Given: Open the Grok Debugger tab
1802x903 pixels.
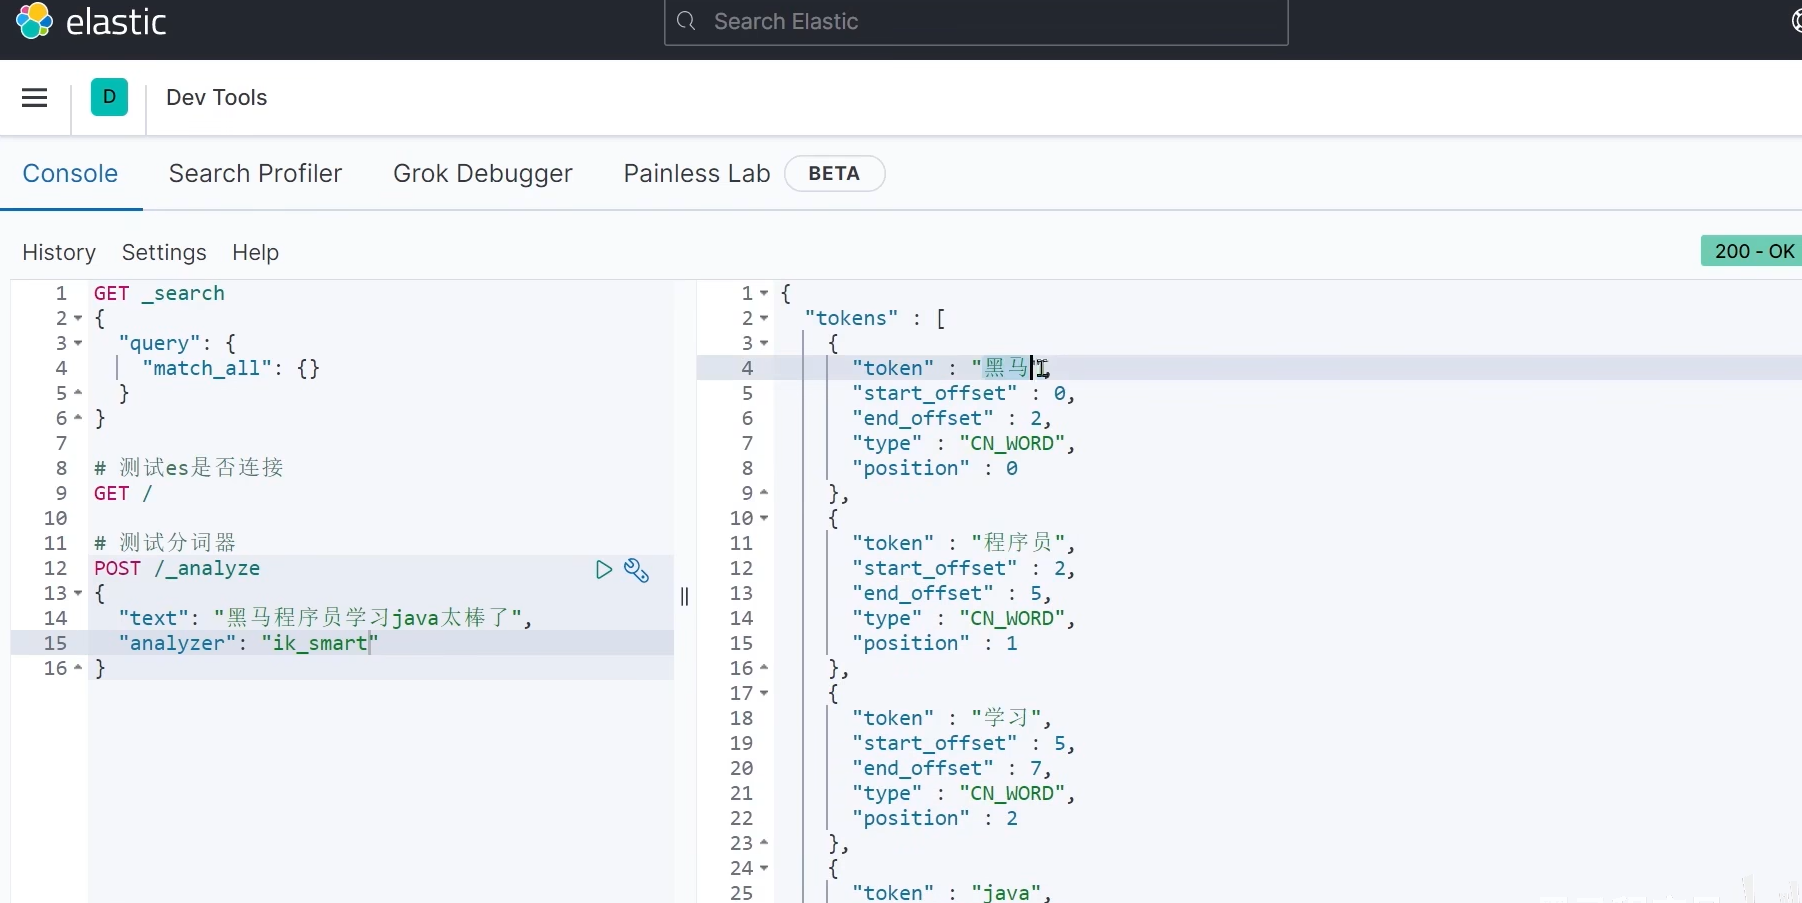Looking at the screenshot, I should (483, 174).
